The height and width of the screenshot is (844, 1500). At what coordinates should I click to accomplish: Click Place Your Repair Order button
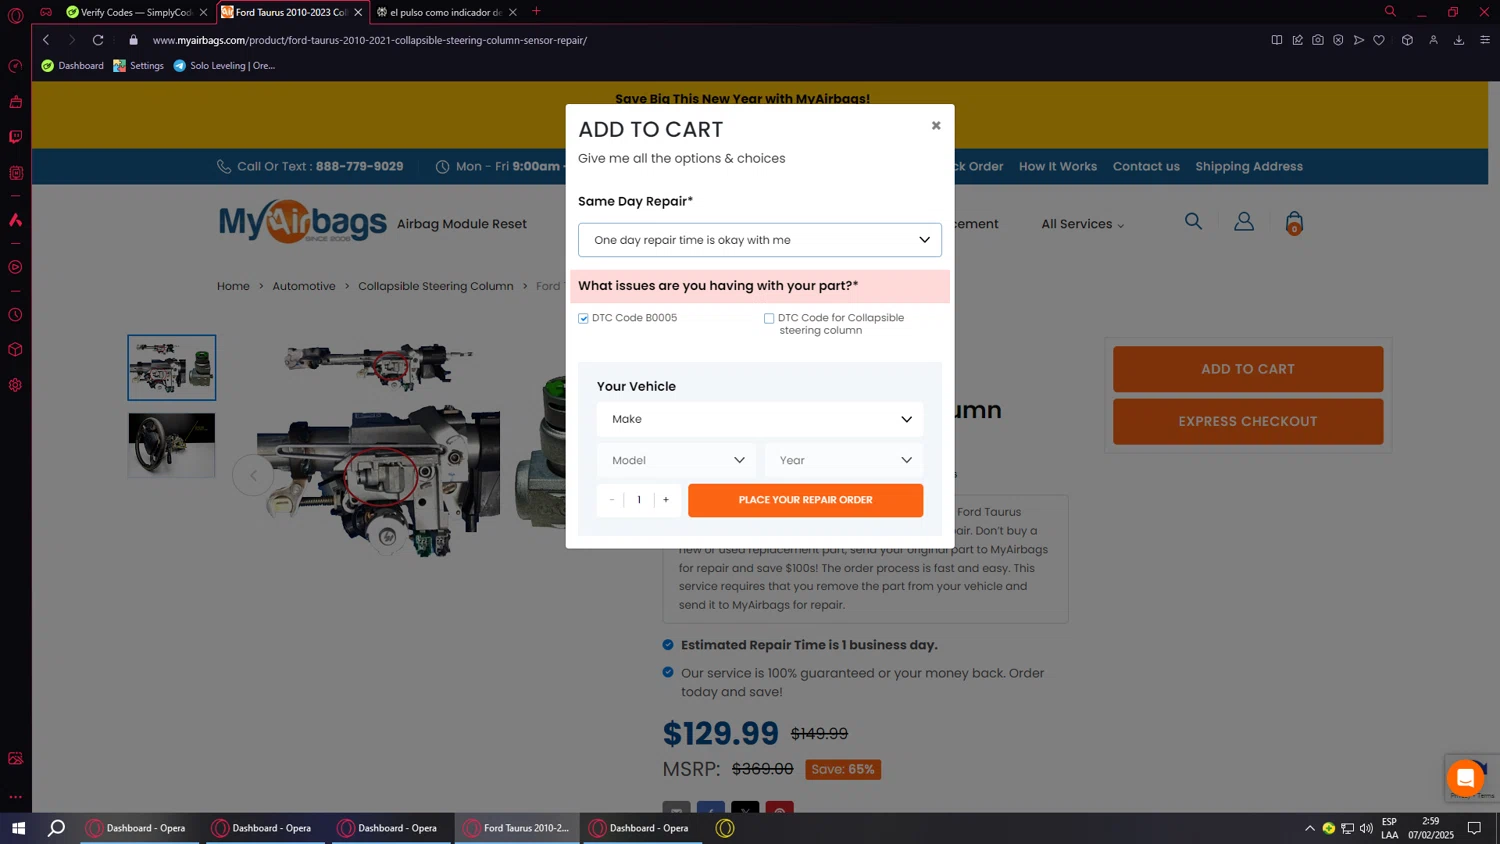(x=805, y=500)
